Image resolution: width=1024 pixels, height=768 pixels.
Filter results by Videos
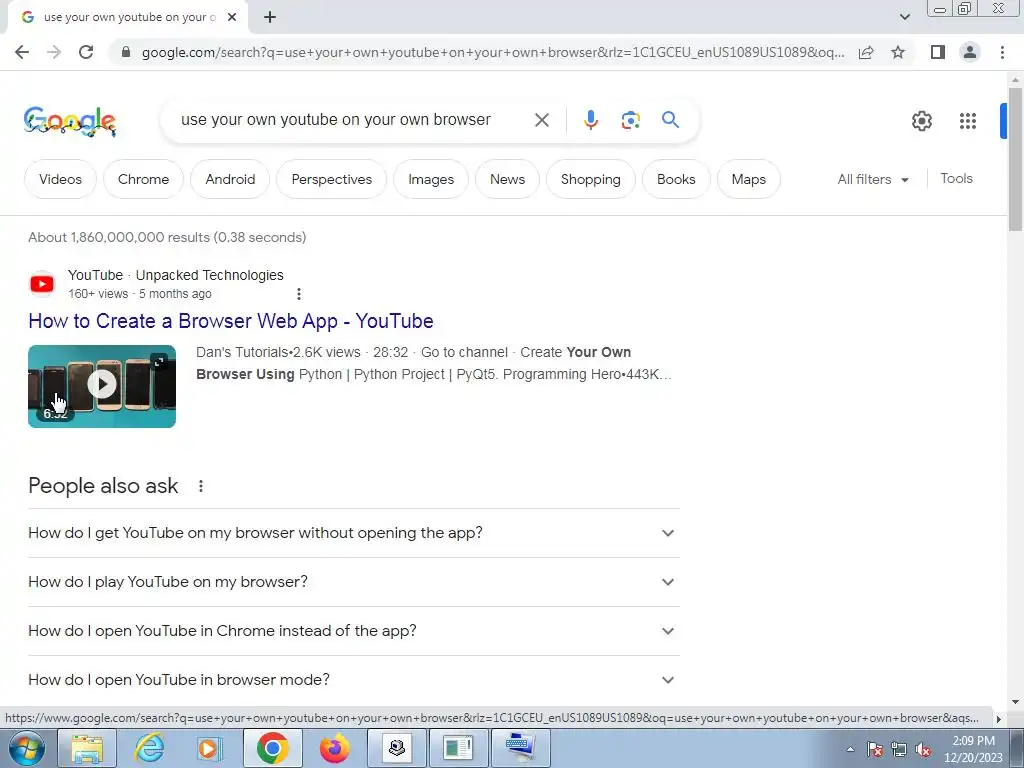(60, 179)
